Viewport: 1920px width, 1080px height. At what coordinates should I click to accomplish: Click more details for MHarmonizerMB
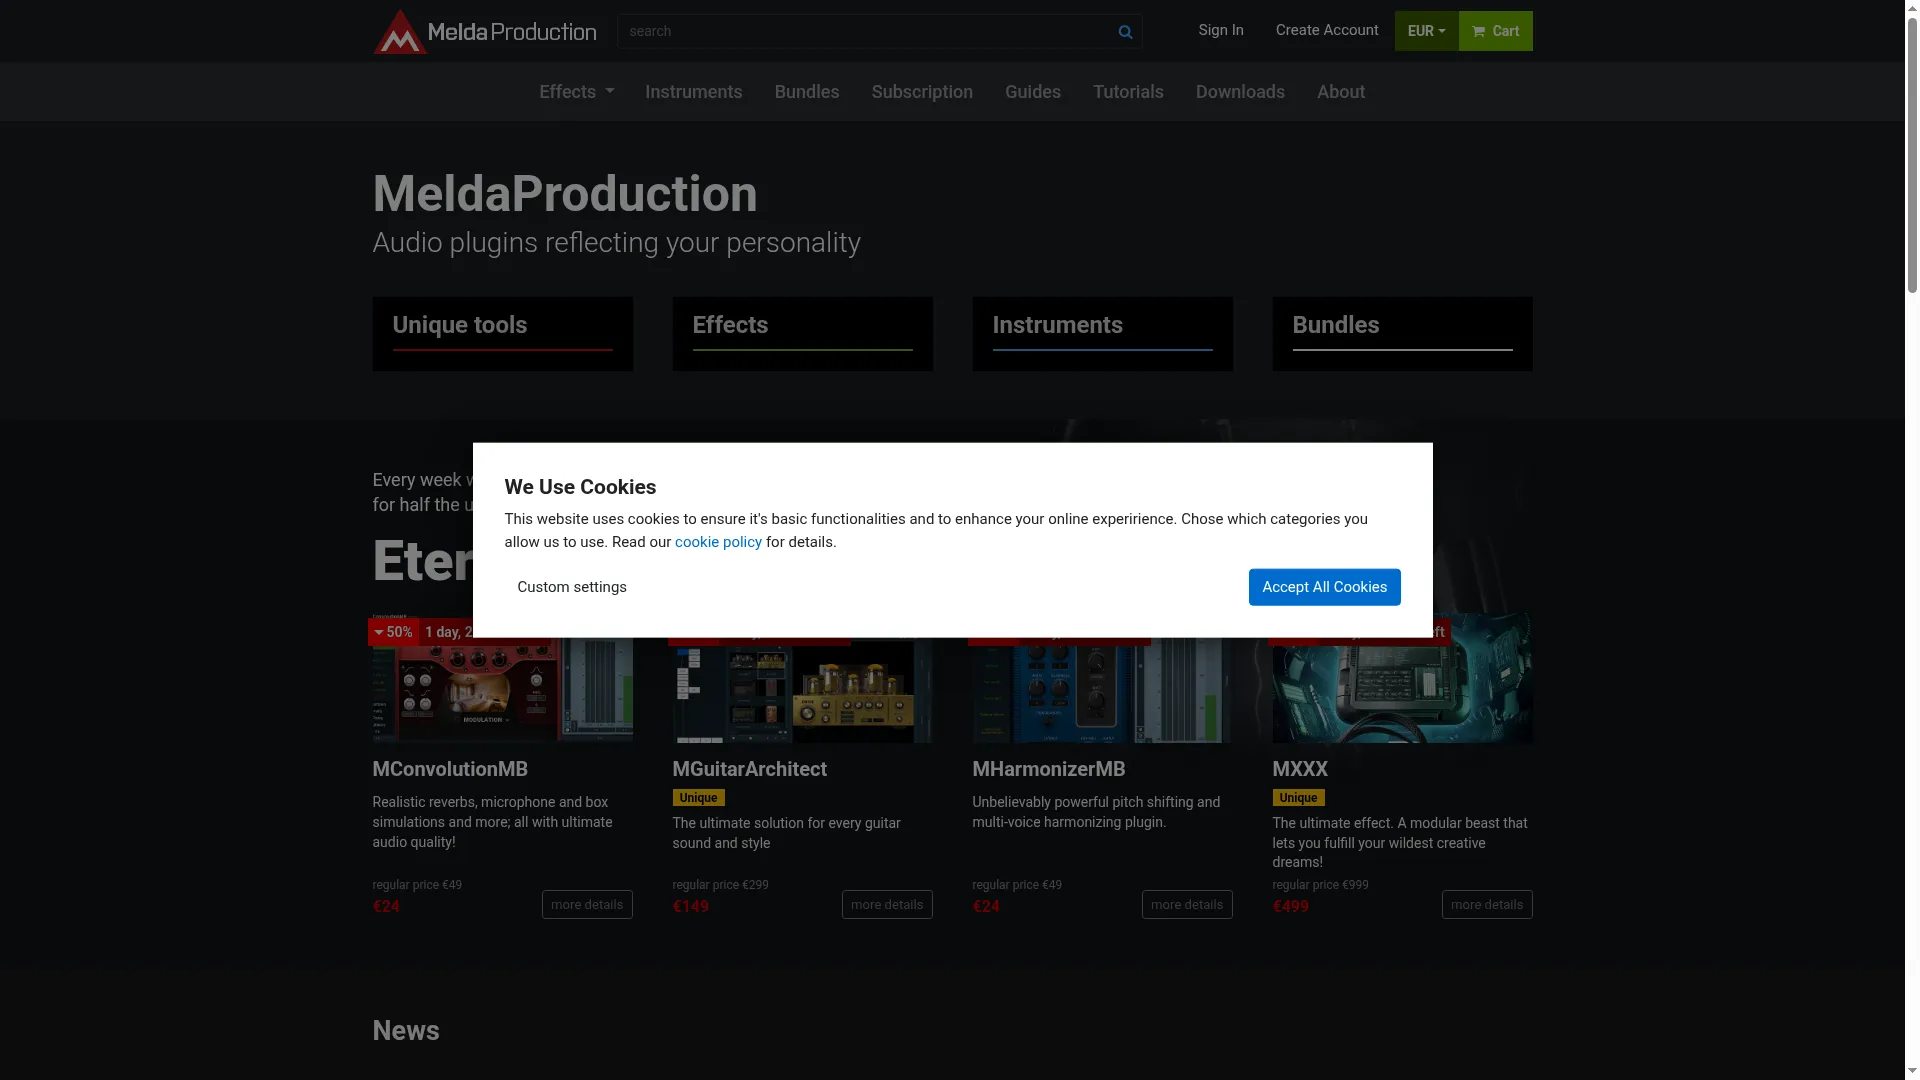tap(1187, 904)
